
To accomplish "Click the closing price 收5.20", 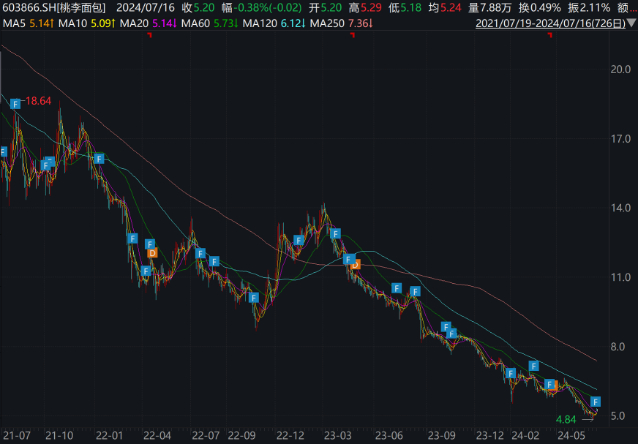I will coord(198,7).
